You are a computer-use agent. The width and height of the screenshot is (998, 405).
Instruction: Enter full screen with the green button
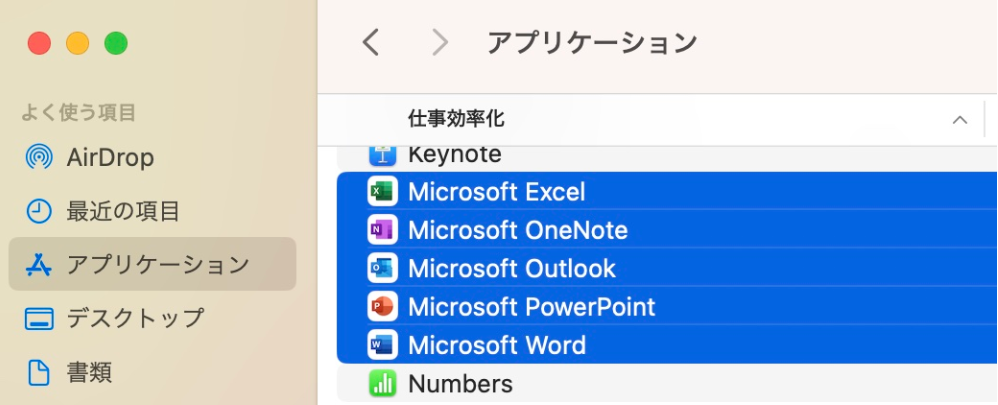click(x=116, y=43)
